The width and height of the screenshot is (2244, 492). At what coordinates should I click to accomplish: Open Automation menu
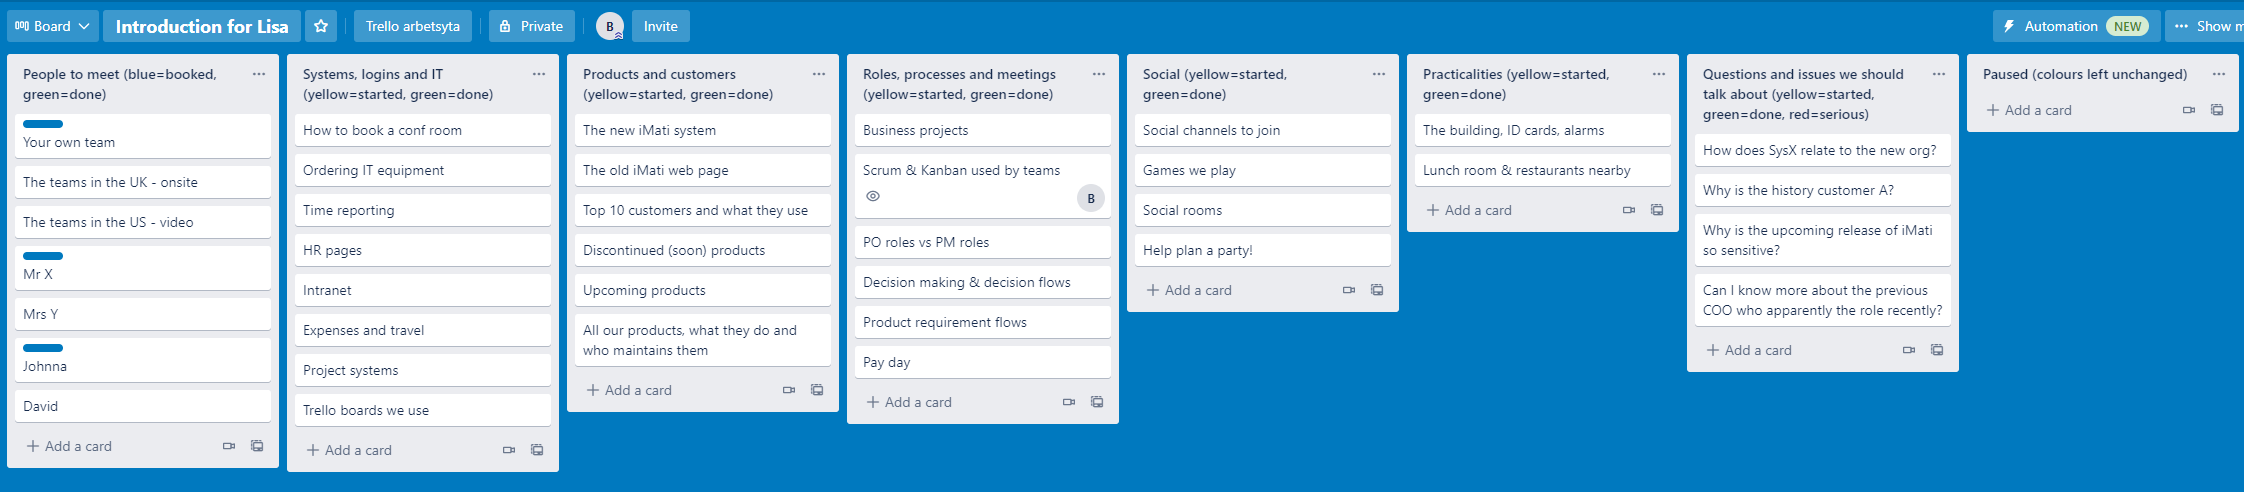[2075, 26]
